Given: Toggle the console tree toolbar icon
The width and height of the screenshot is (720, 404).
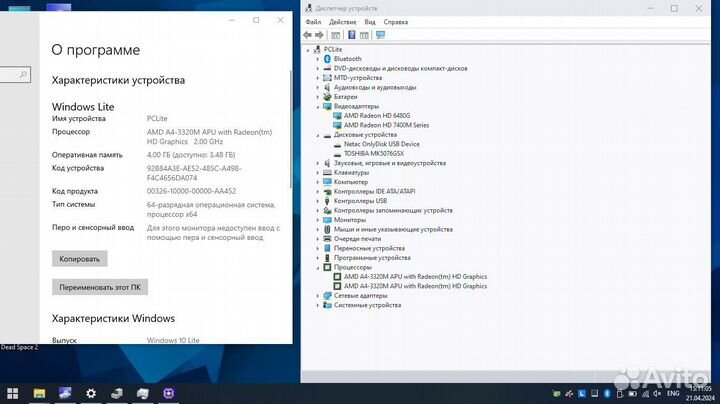Looking at the screenshot, I should click(336, 35).
